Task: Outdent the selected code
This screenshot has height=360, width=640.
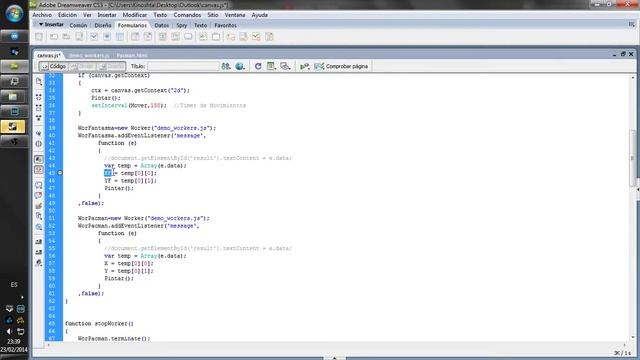Action: [x=39, y=252]
